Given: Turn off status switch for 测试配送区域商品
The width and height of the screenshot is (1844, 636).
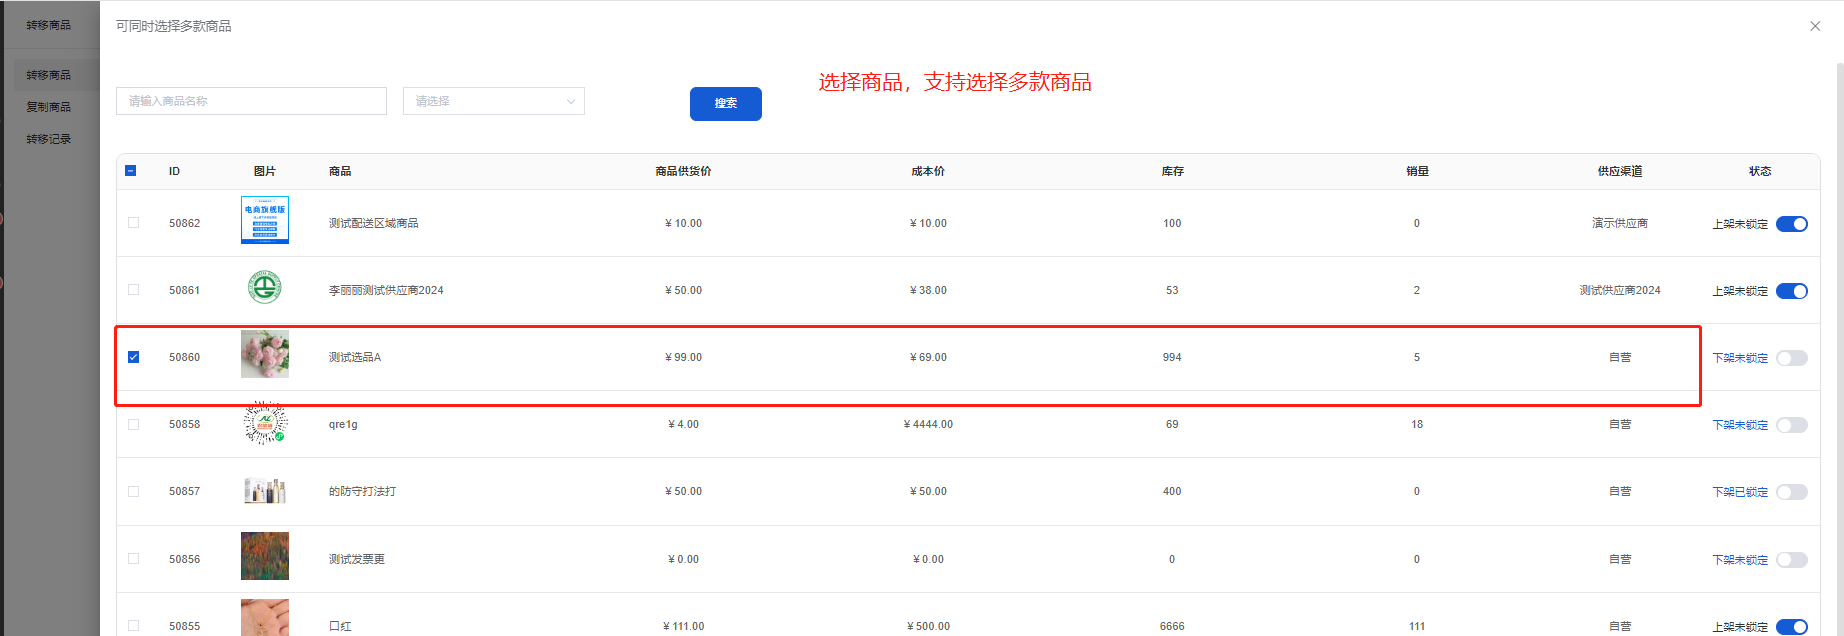Looking at the screenshot, I should point(1791,224).
